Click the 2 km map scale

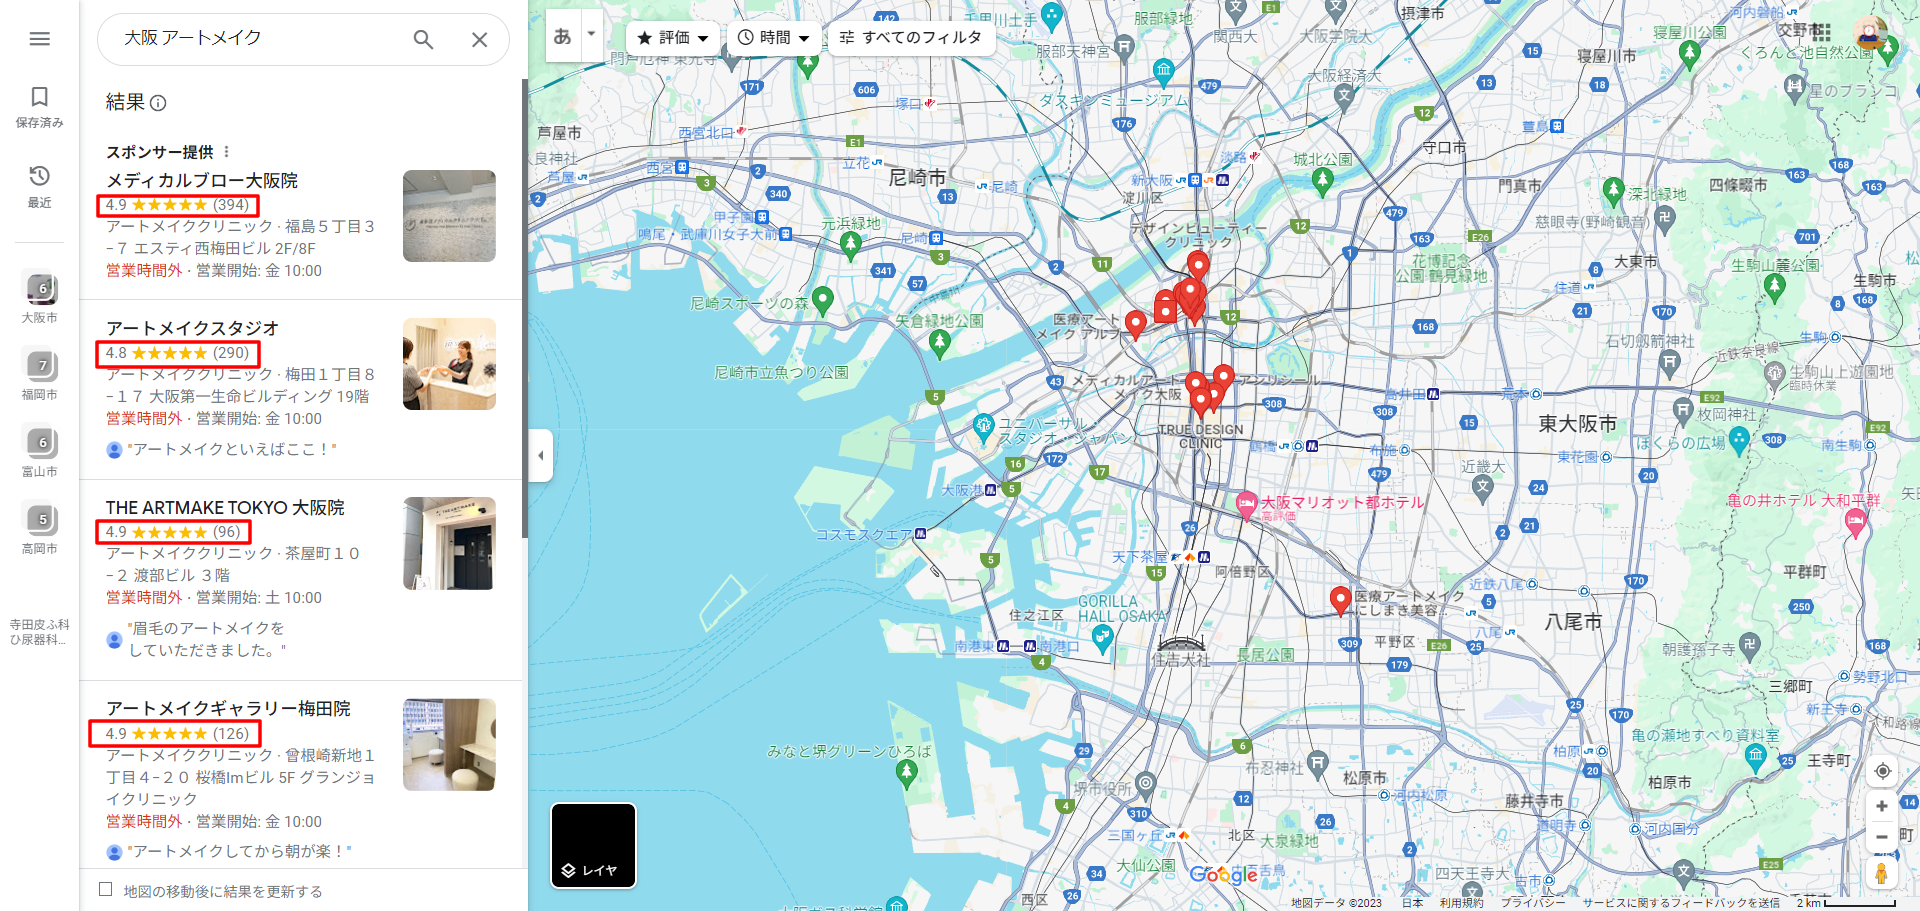(x=1846, y=903)
